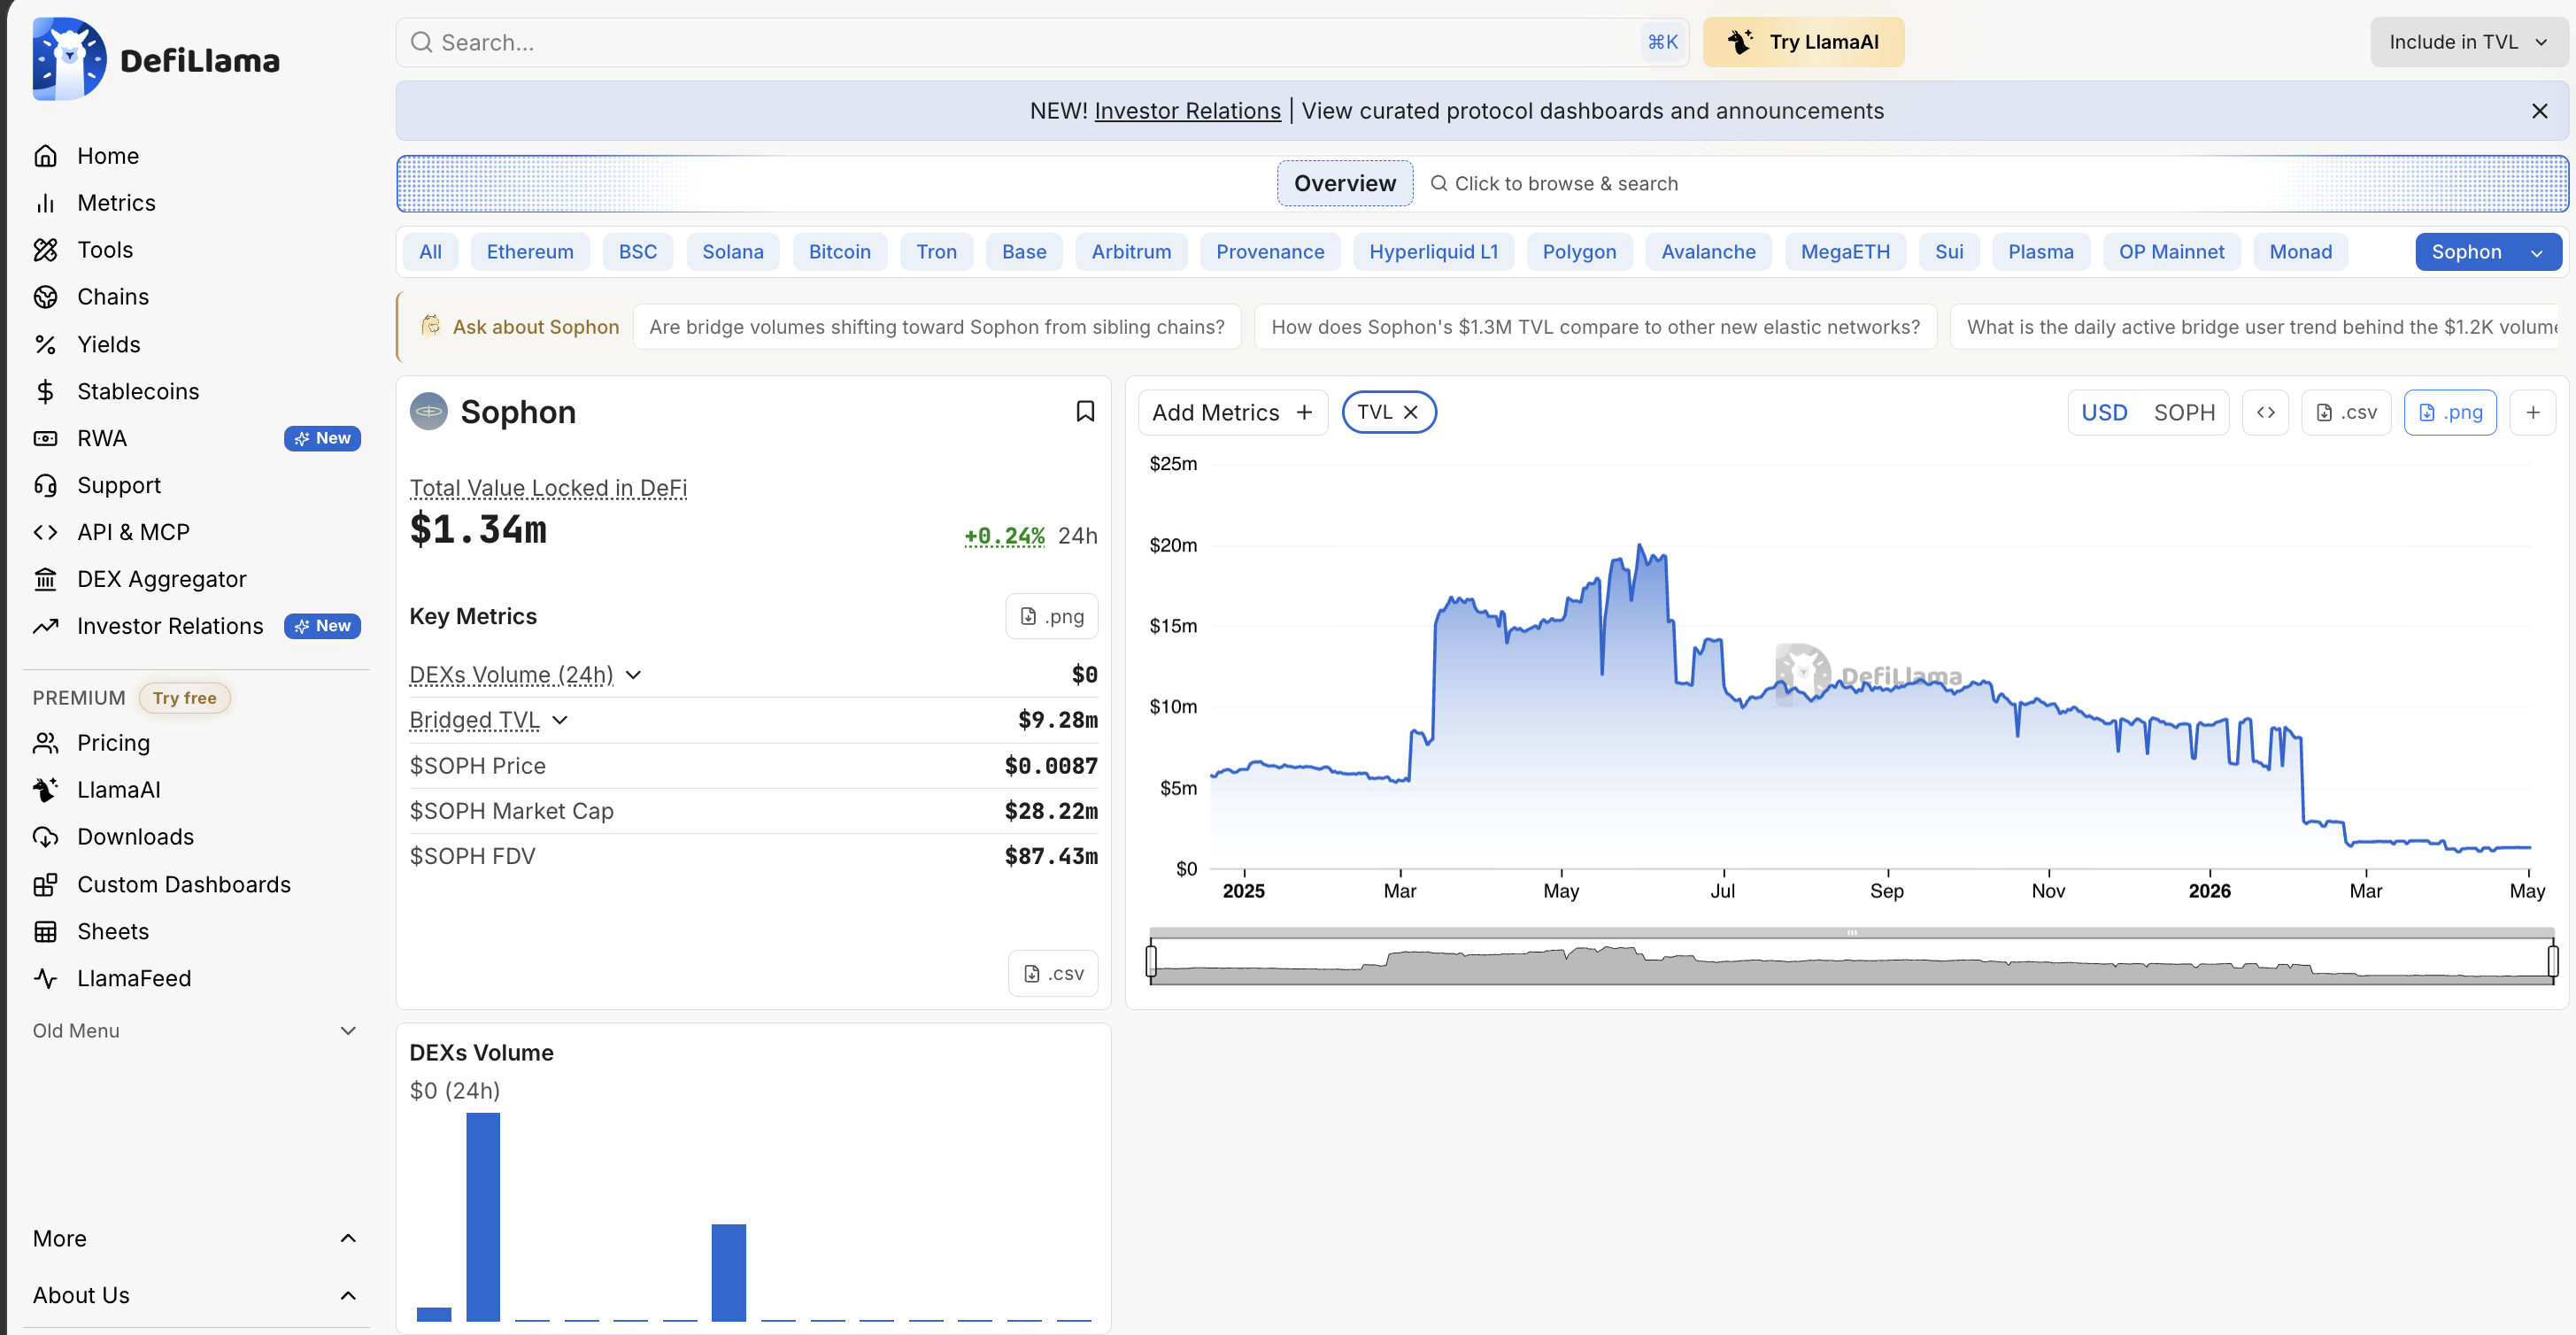This screenshot has width=2576, height=1335.
Task: Select the Monad chain tab
Action: click(2301, 252)
